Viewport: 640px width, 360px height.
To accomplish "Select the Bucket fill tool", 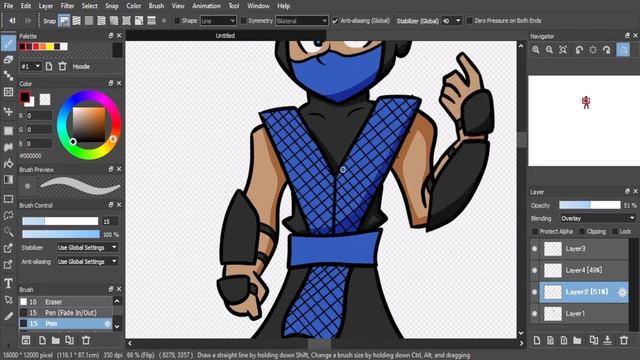I will pyautogui.click(x=8, y=163).
